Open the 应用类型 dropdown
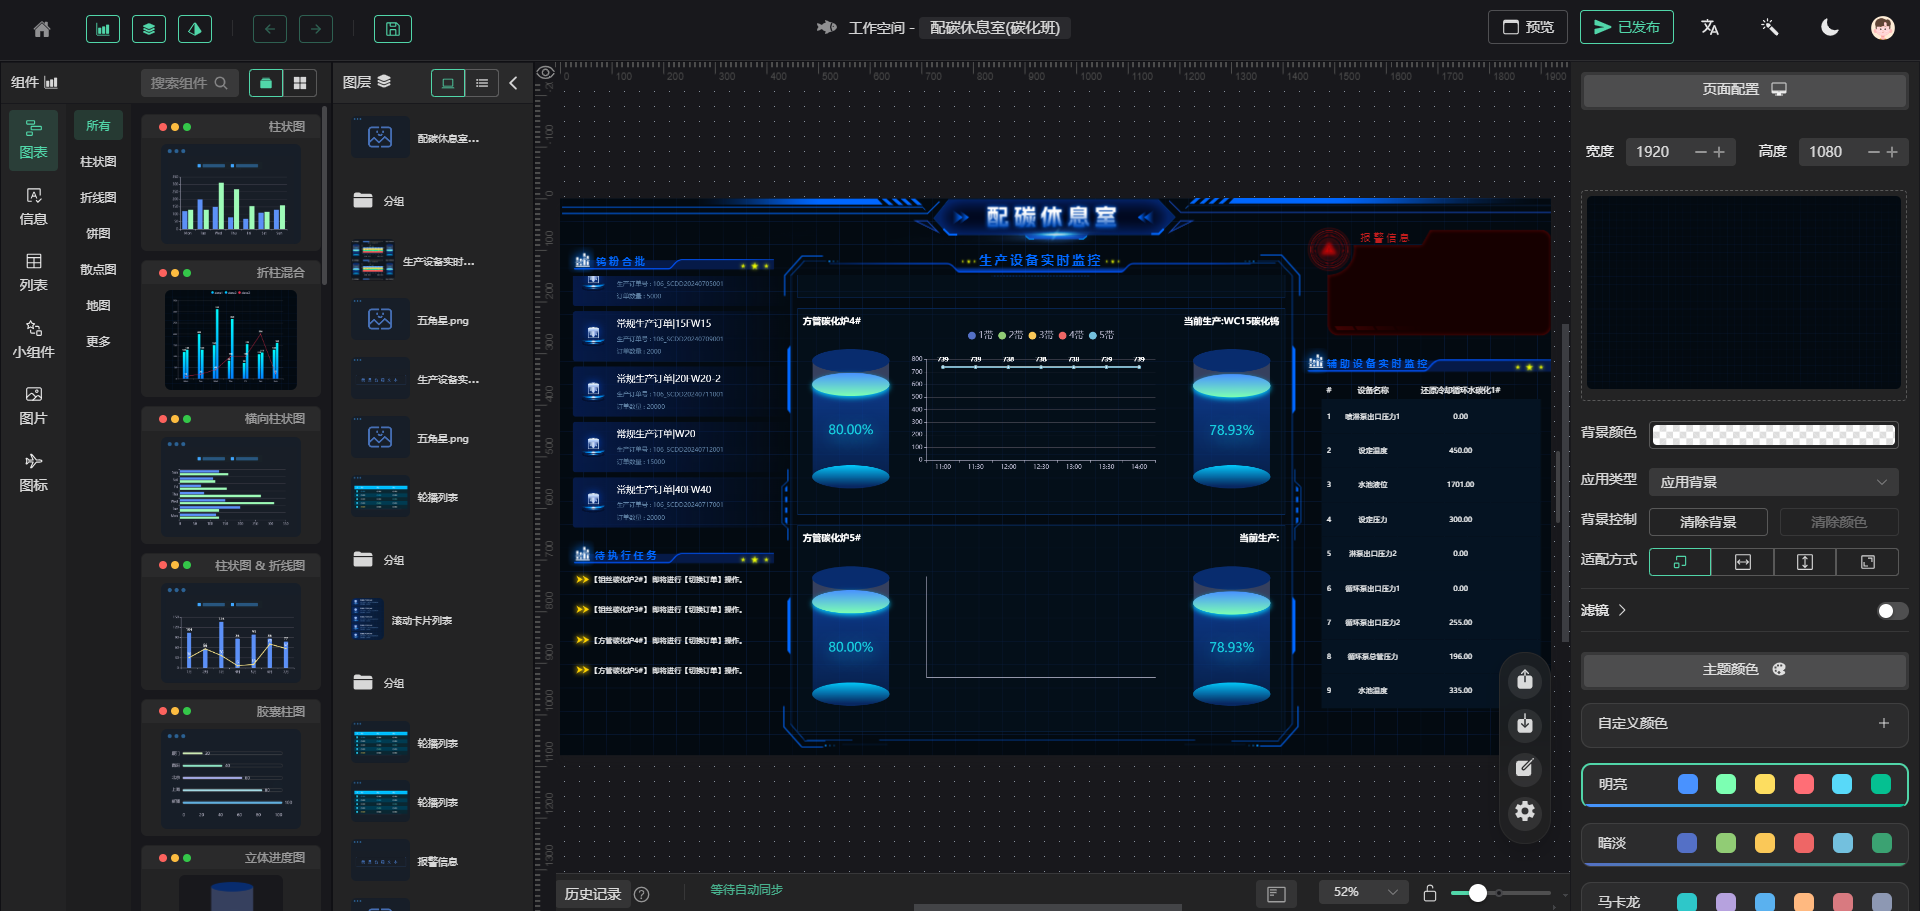The image size is (1920, 911). (x=1773, y=482)
